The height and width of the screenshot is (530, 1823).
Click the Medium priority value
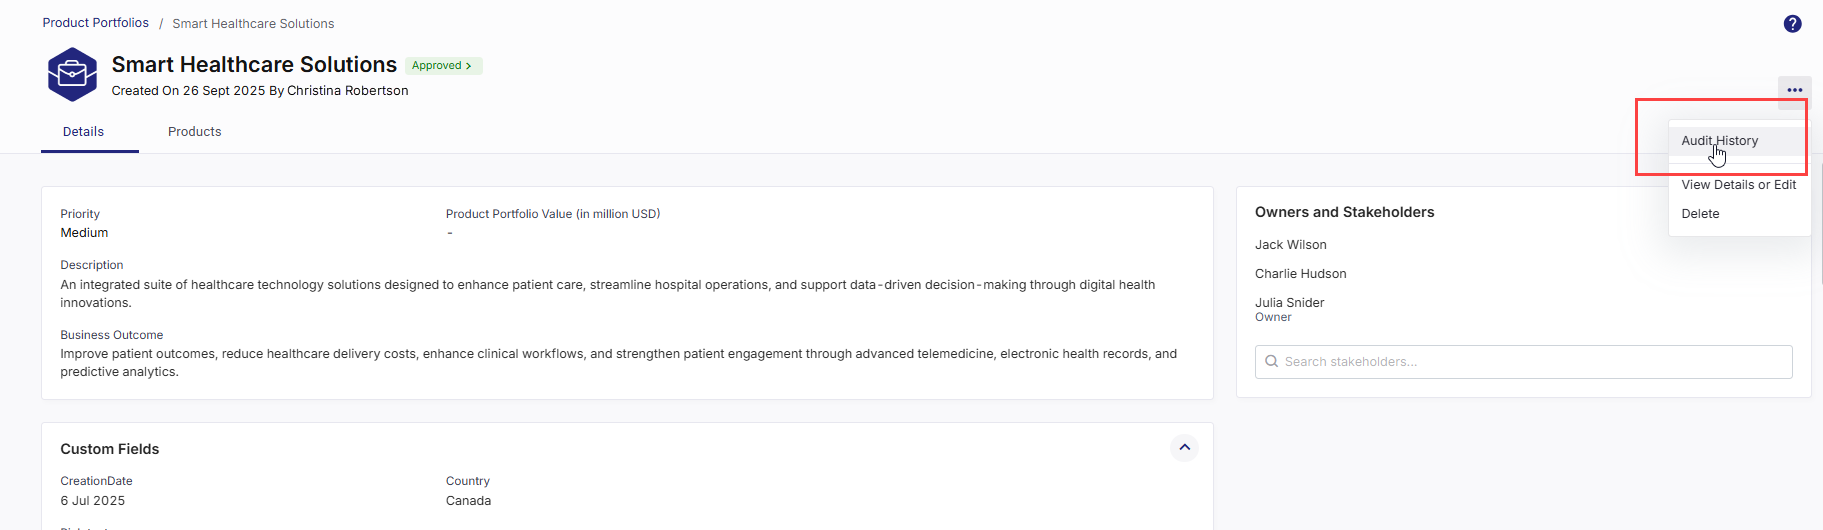coord(84,233)
